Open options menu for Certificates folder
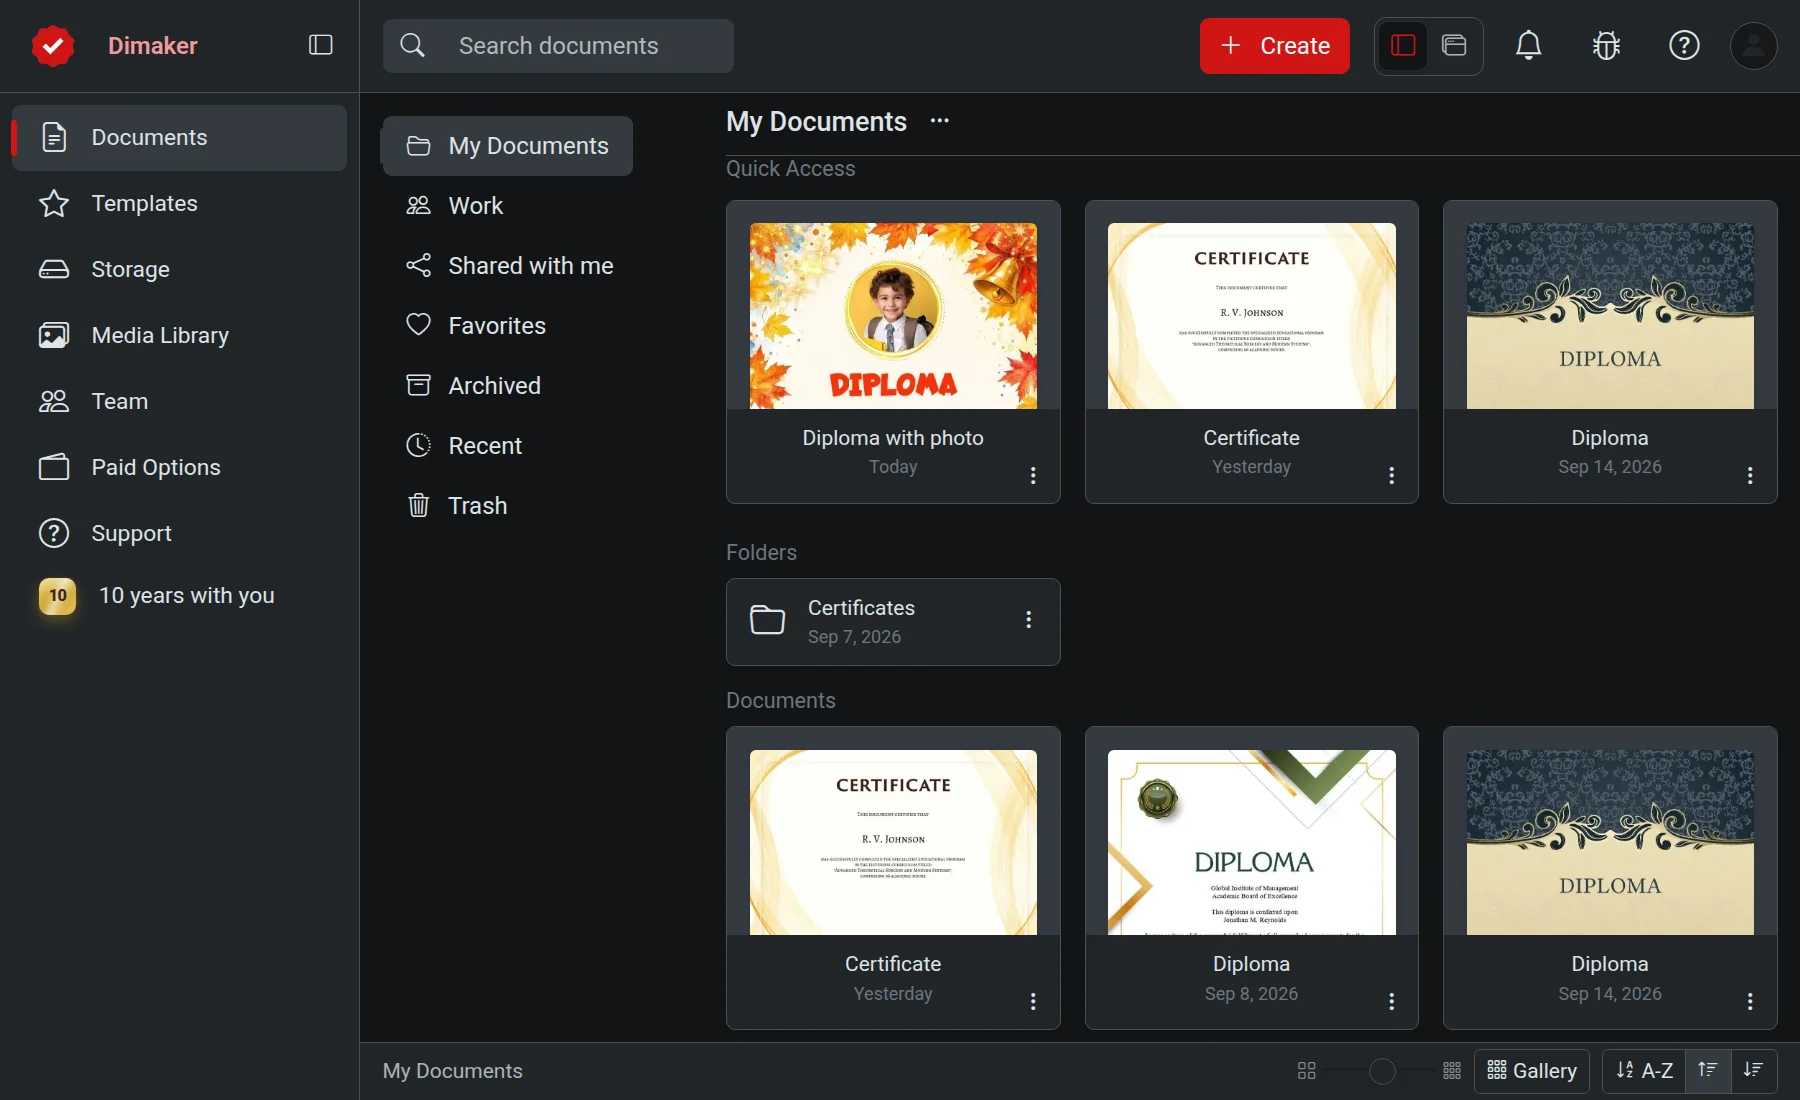 pyautogui.click(x=1028, y=620)
